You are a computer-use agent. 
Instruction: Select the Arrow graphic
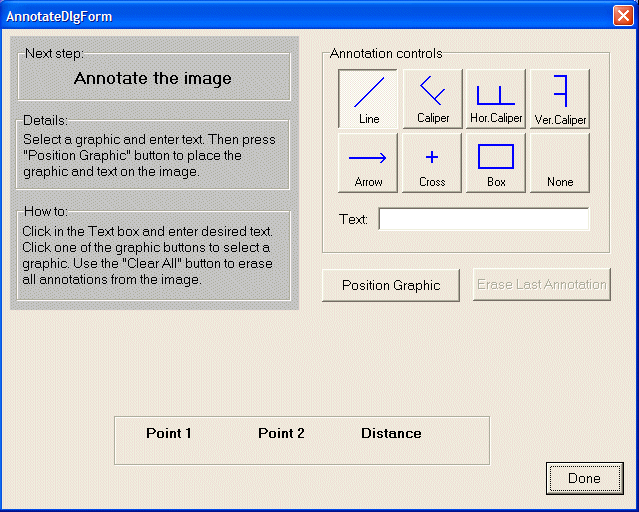point(368,162)
